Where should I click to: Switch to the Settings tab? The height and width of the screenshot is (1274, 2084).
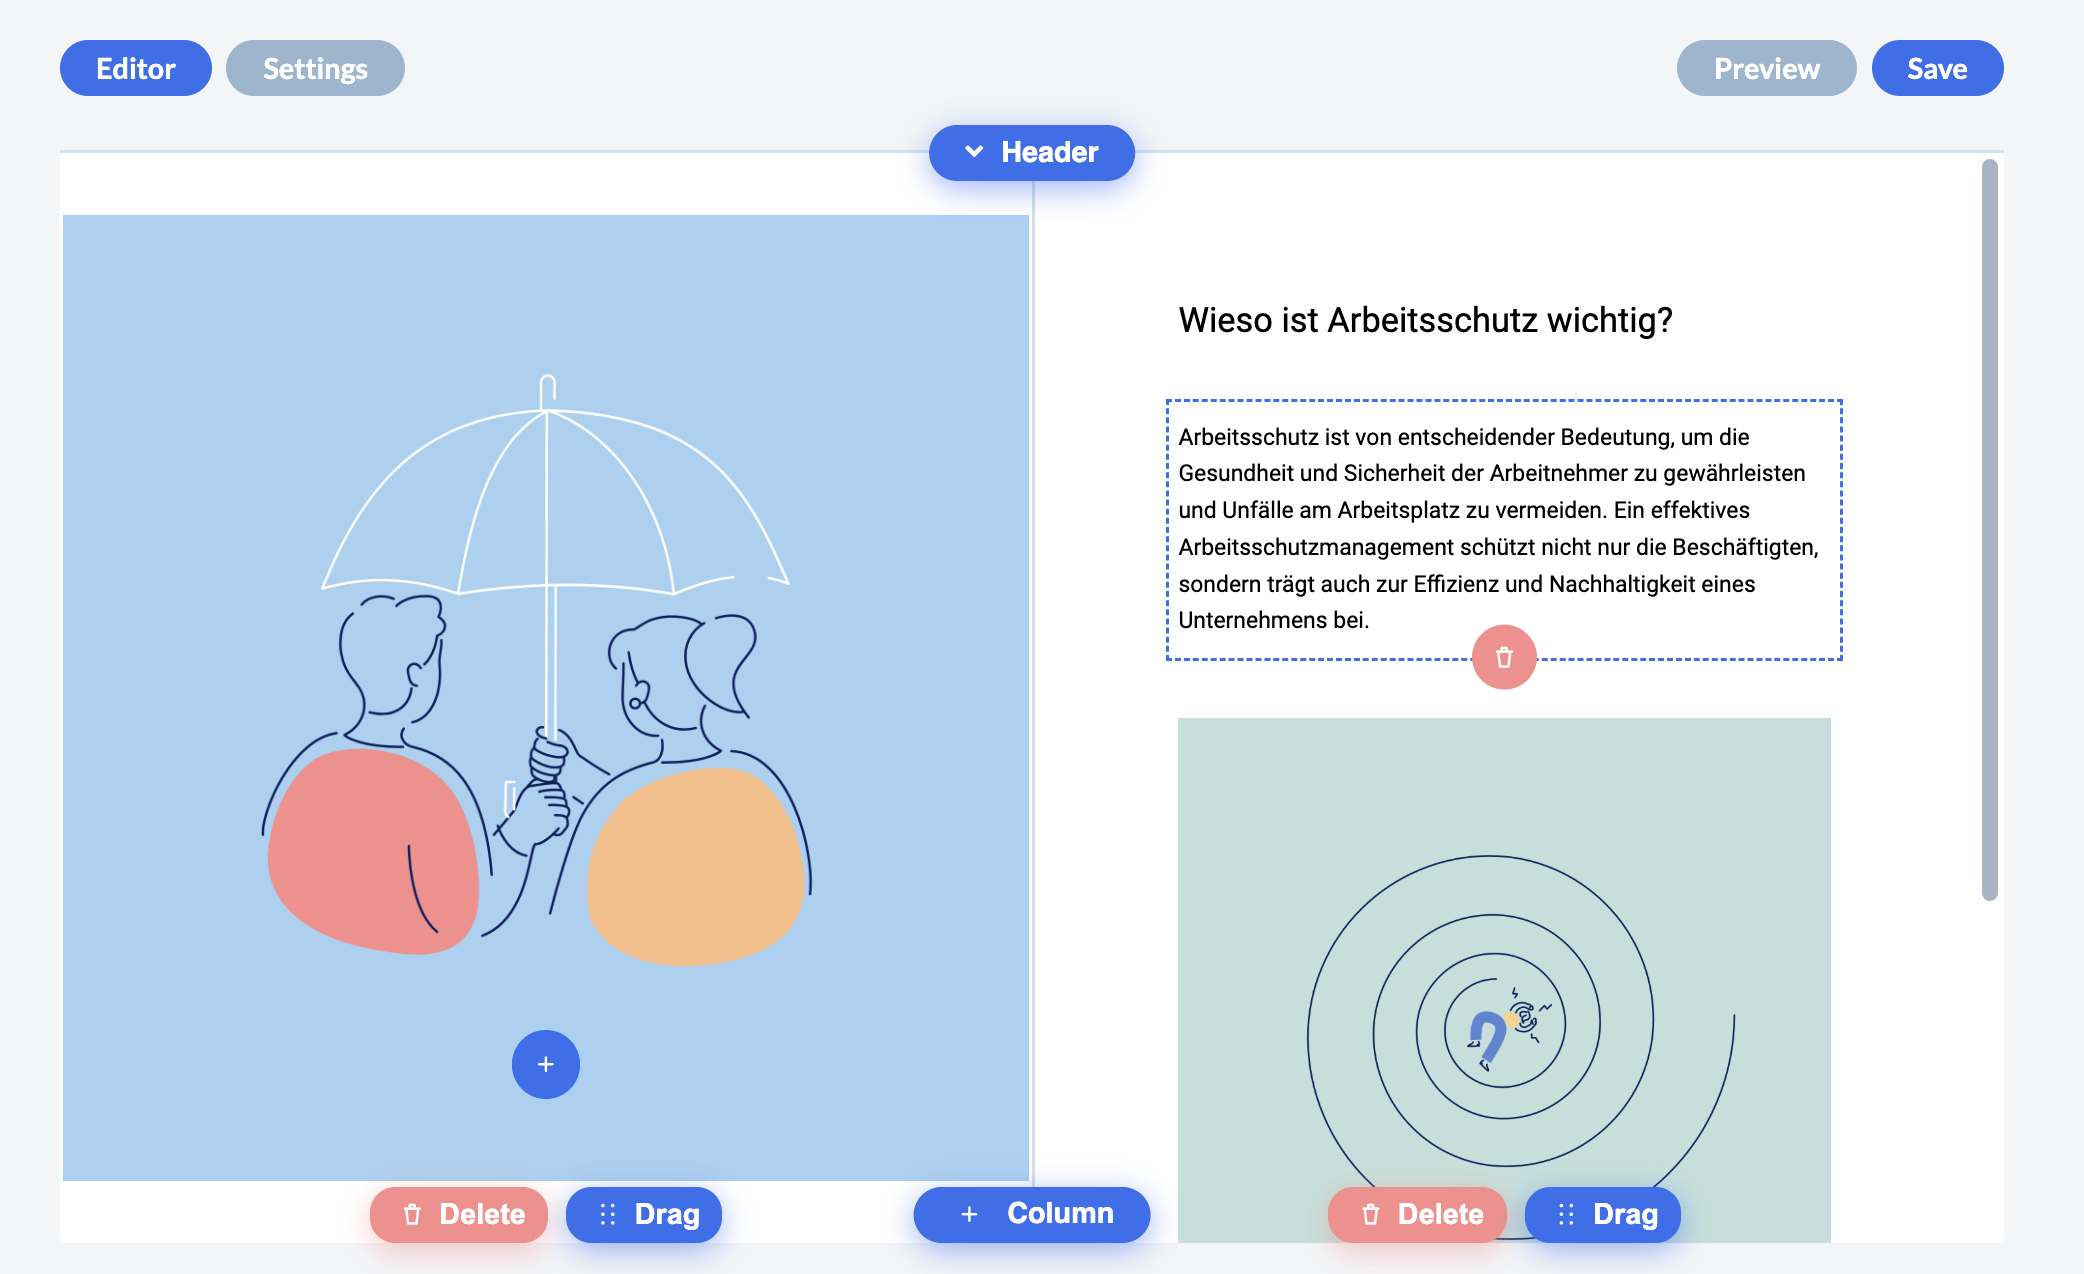(315, 68)
